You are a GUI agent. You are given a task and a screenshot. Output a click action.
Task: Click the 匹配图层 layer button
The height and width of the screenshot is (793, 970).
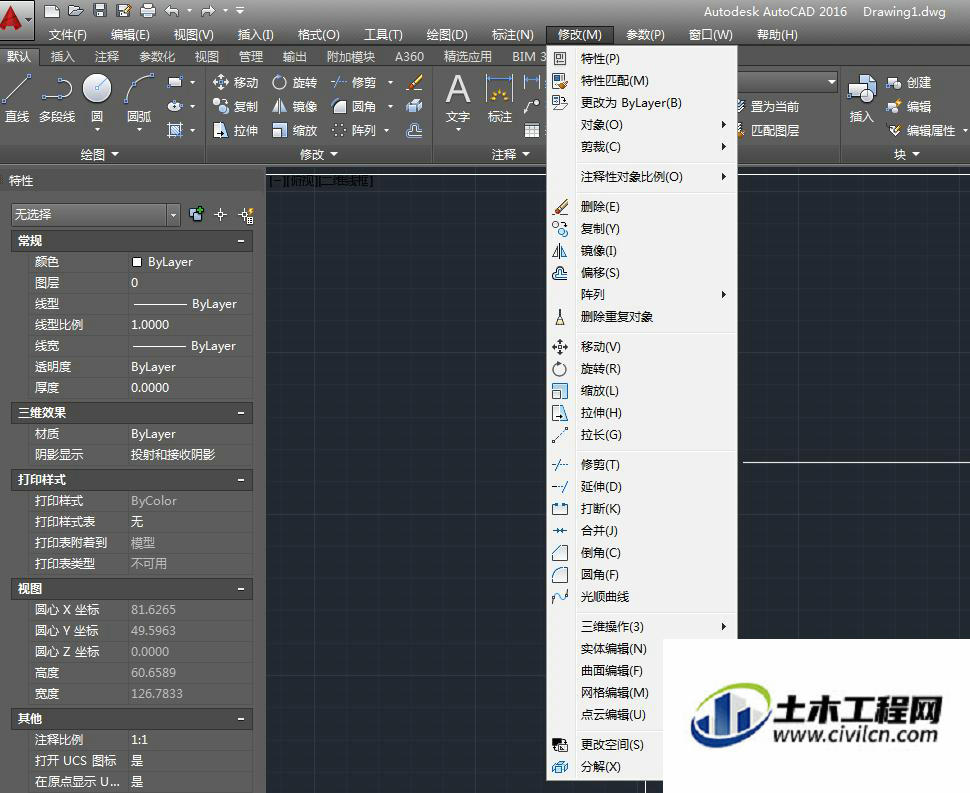click(768, 131)
